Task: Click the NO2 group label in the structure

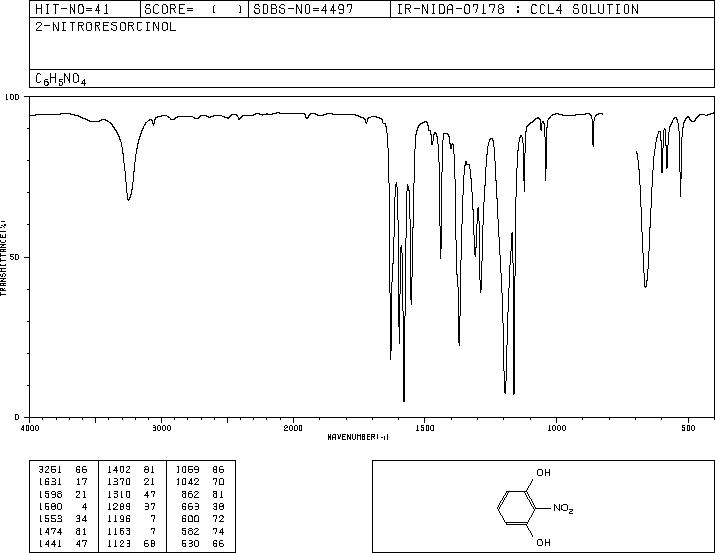Action: click(563, 508)
